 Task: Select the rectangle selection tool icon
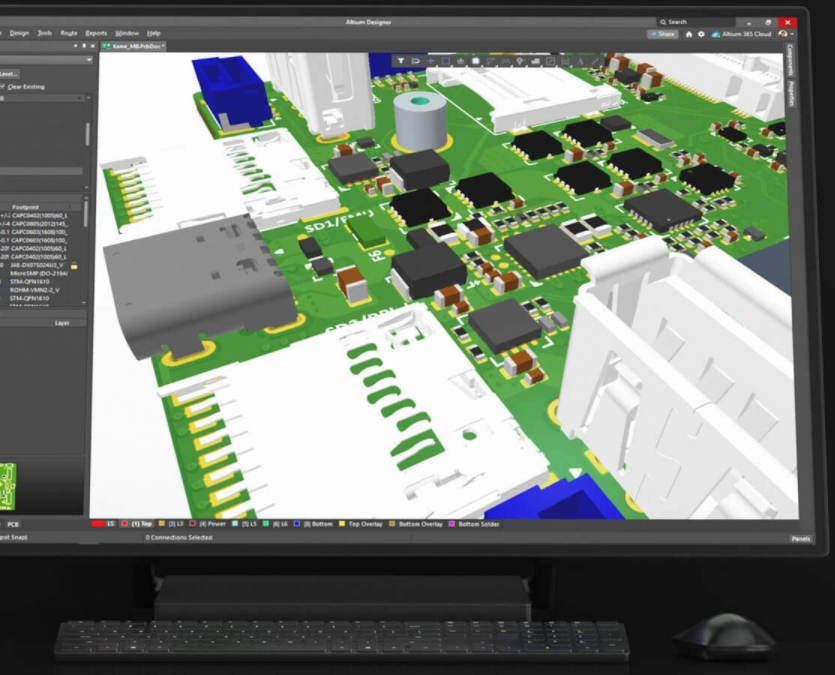click(x=445, y=61)
